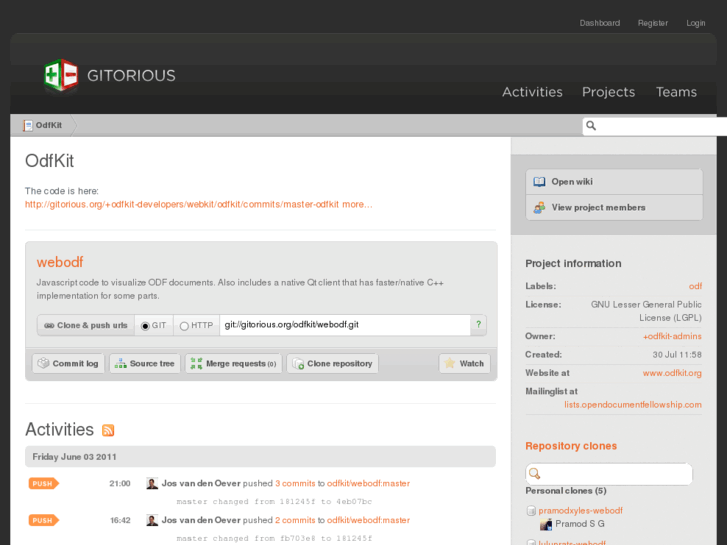Click Pramod S G's avatar thumbnail
The height and width of the screenshot is (545, 727).
546,525
